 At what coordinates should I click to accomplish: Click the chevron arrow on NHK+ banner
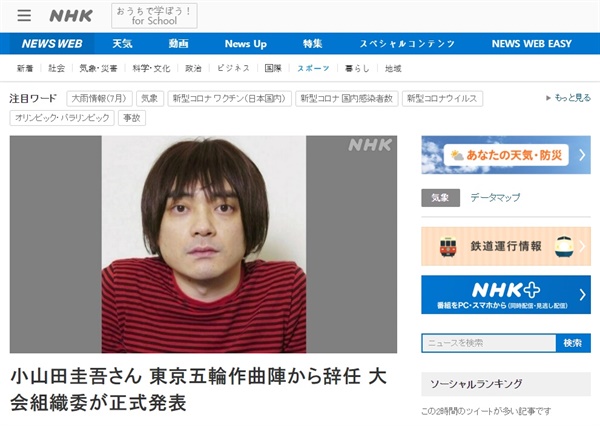[582, 295]
